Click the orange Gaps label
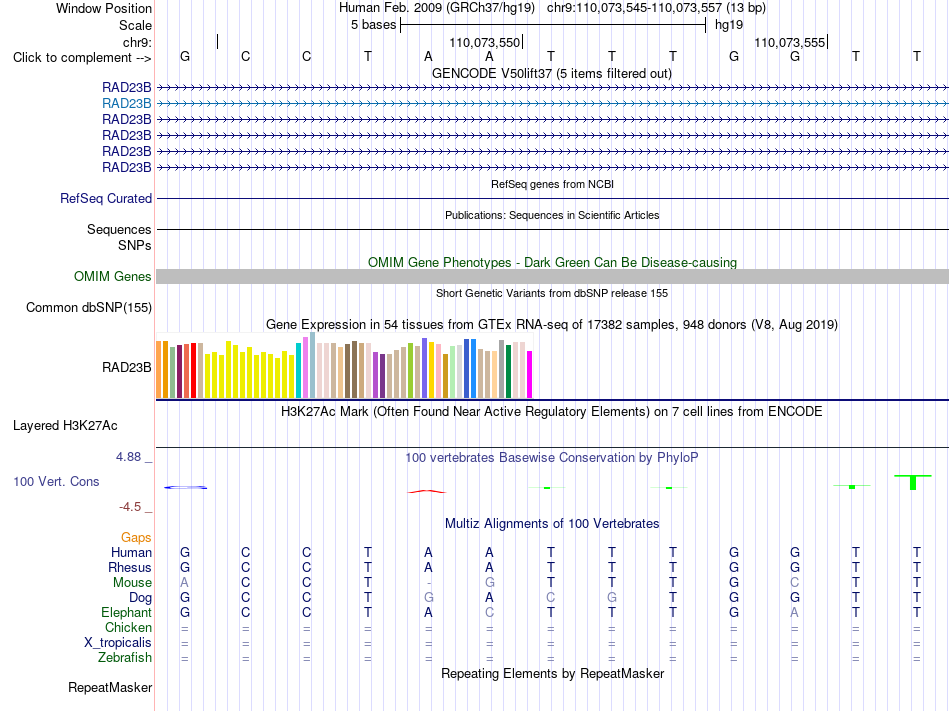This screenshot has width=950, height=711. [x=136, y=538]
